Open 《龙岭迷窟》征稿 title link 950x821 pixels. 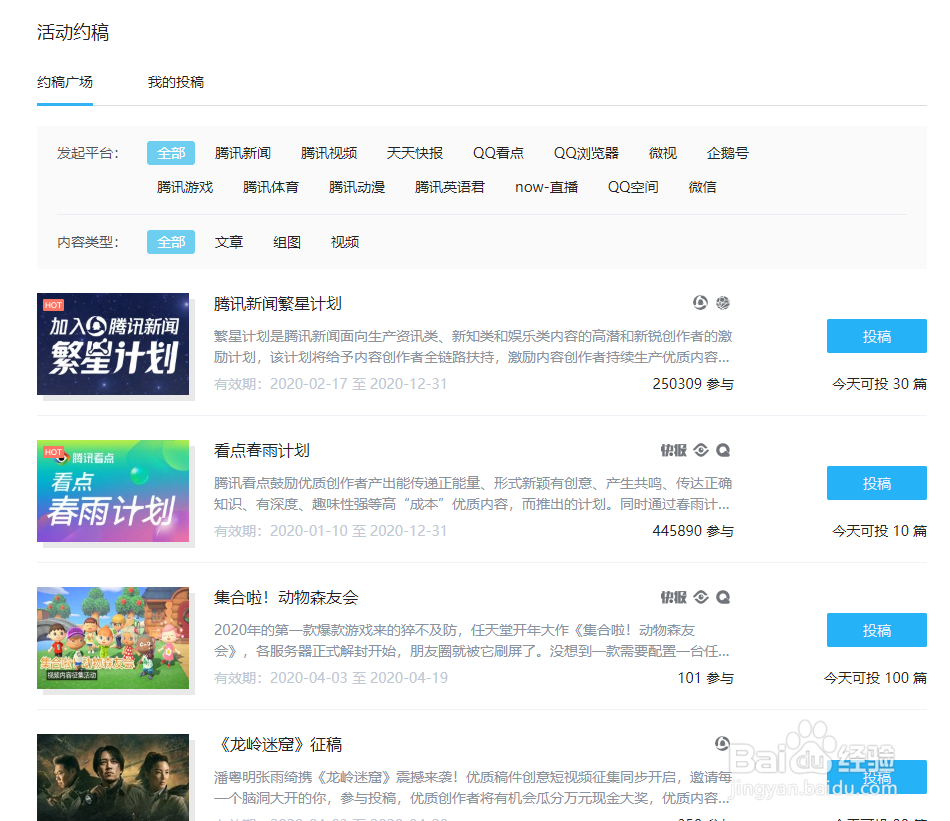pyautogui.click(x=278, y=745)
